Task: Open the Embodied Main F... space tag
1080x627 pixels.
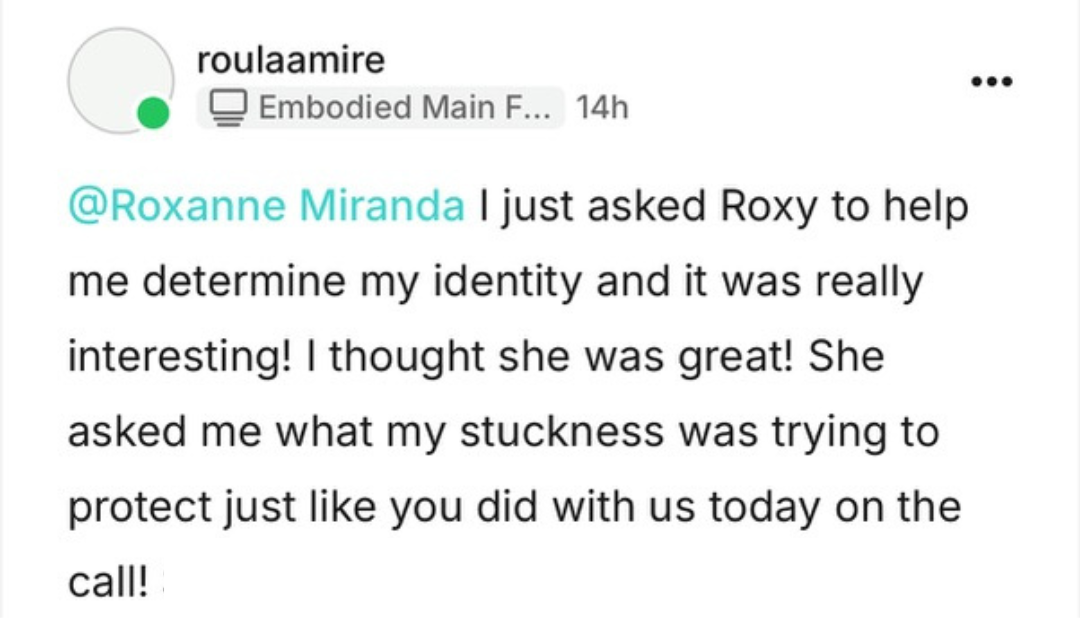Action: coord(380,107)
